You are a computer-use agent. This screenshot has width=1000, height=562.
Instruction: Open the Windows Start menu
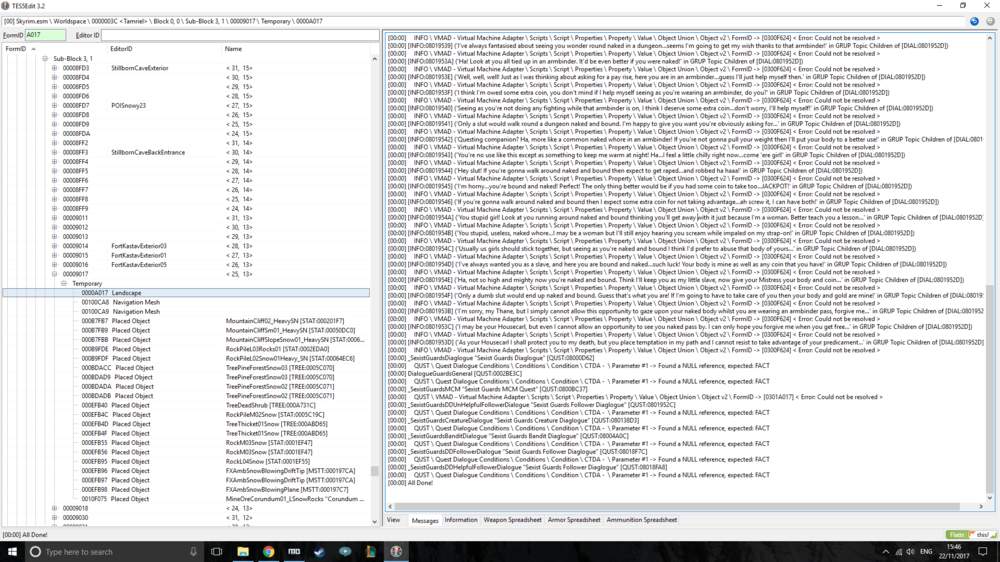(11, 551)
